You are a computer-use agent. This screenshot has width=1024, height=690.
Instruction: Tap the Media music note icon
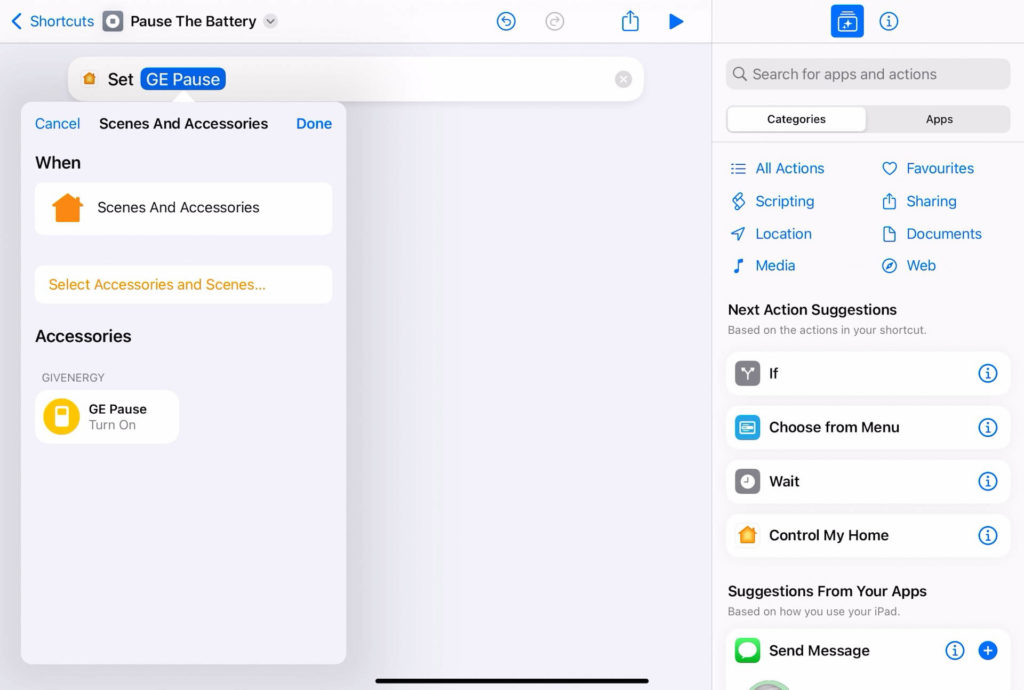click(x=738, y=266)
